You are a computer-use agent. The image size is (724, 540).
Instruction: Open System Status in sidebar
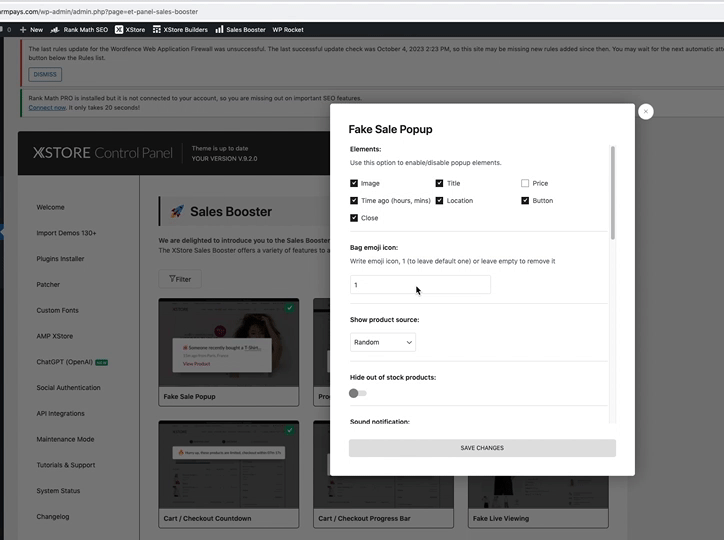click(58, 491)
